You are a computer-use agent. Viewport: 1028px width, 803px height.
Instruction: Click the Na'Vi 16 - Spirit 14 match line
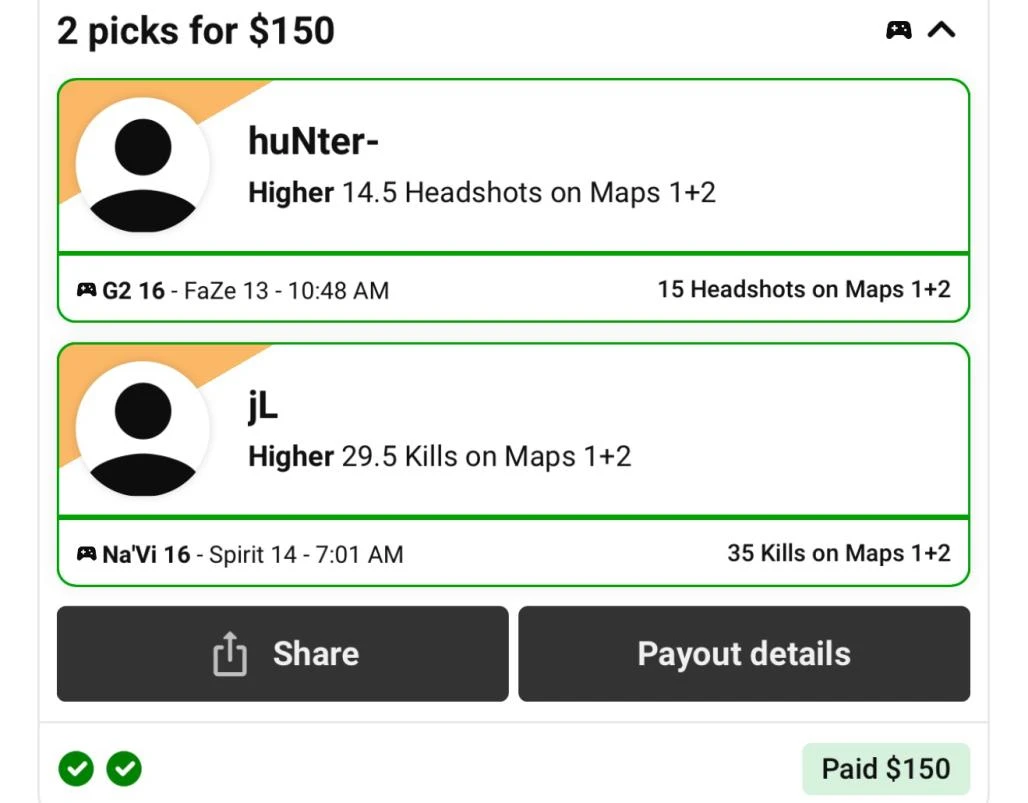tap(253, 555)
